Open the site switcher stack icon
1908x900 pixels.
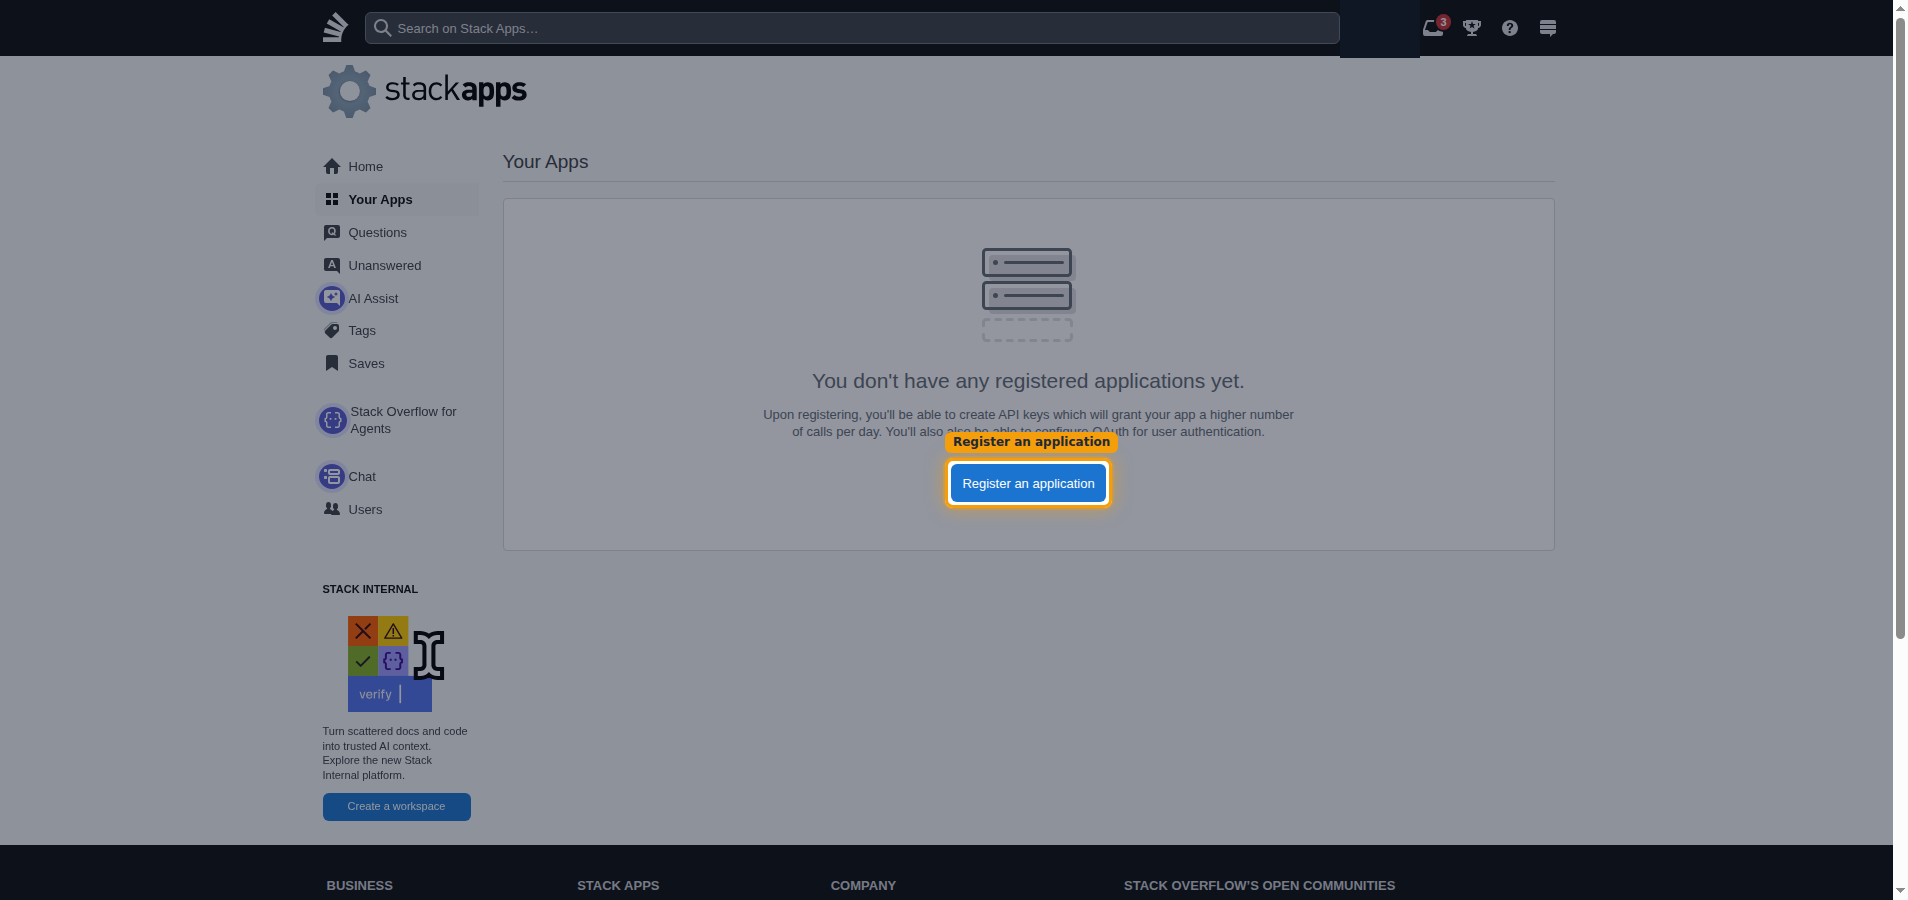[x=1548, y=28]
